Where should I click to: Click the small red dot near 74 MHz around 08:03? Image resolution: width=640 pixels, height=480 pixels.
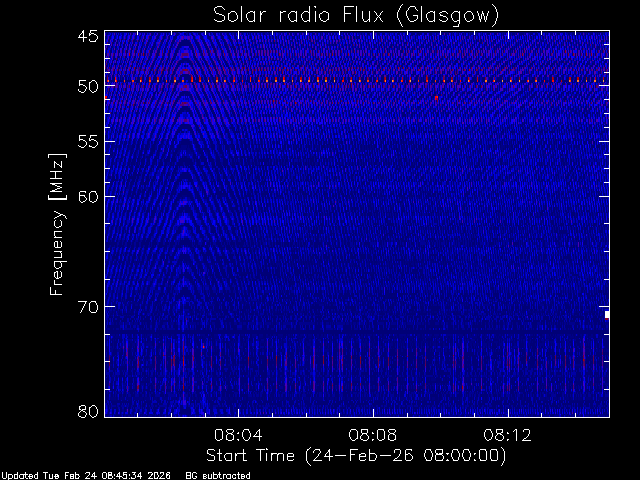point(203,347)
